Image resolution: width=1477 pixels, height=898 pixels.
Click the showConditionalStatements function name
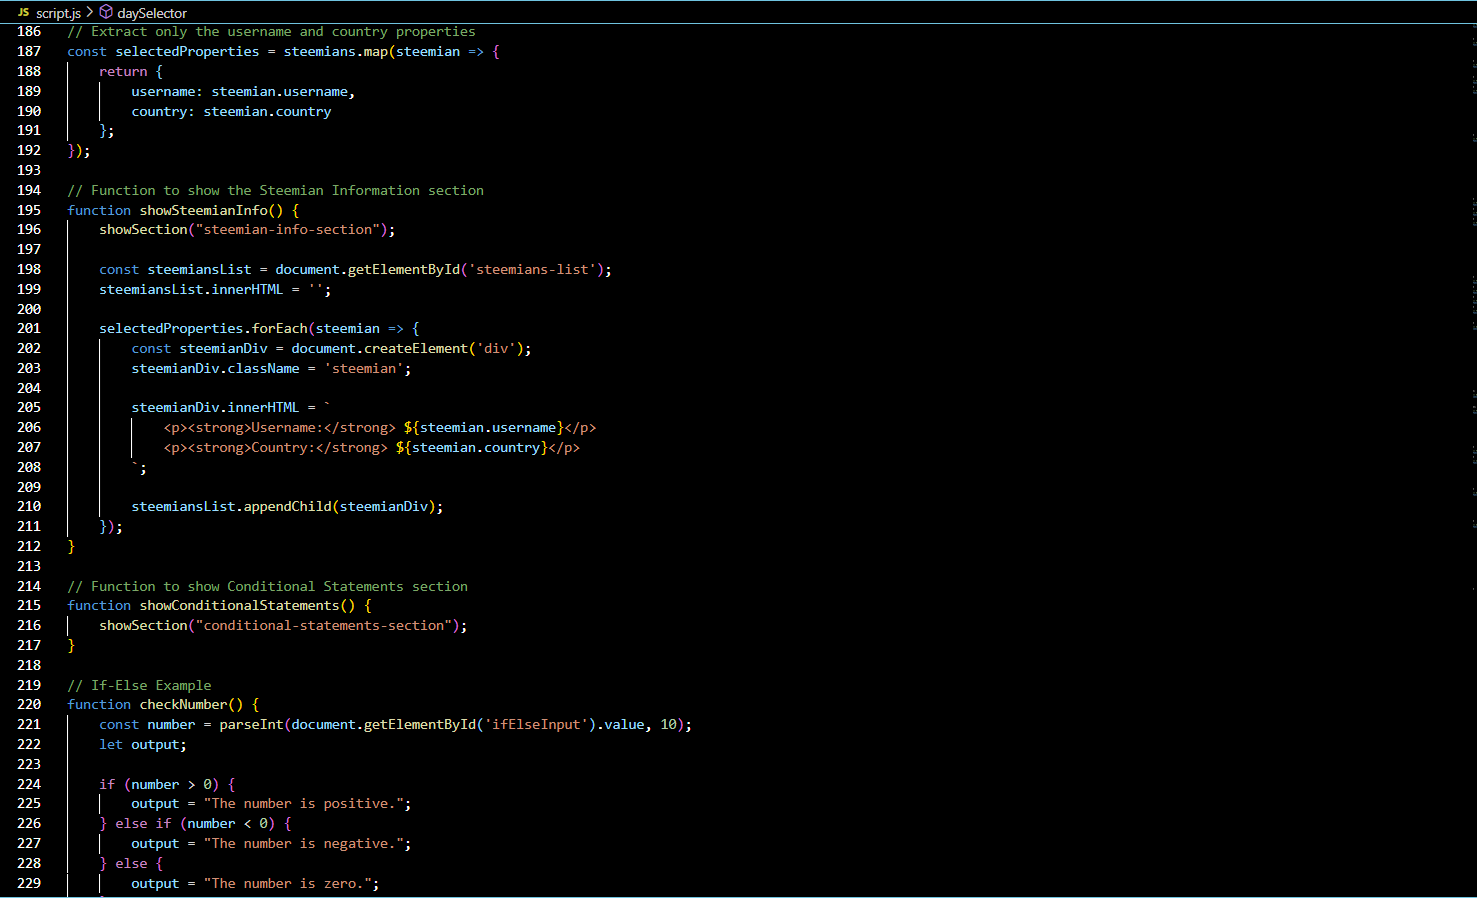coord(239,605)
